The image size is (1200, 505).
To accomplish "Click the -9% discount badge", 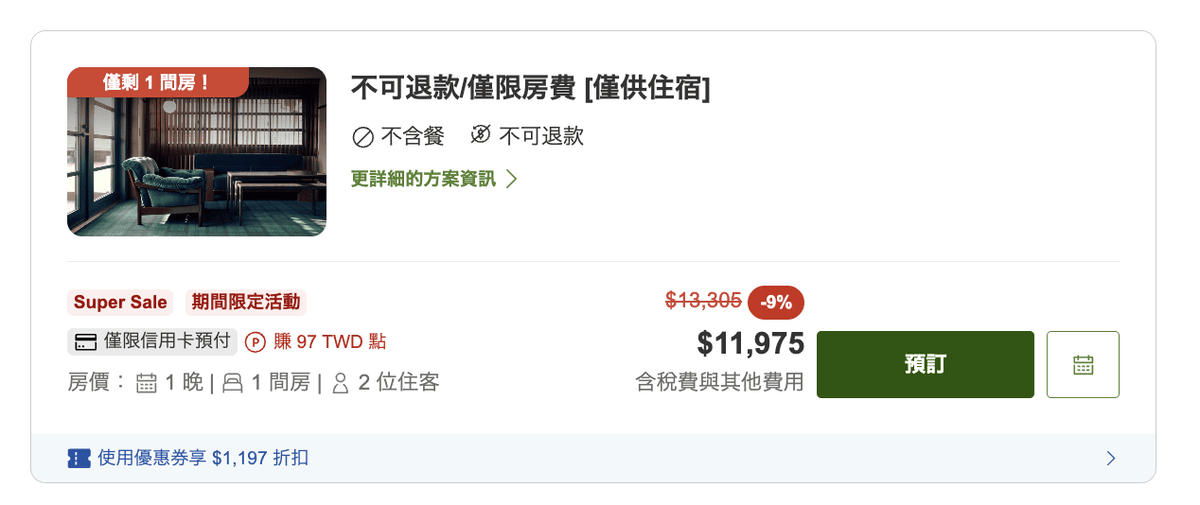I will coord(776,302).
